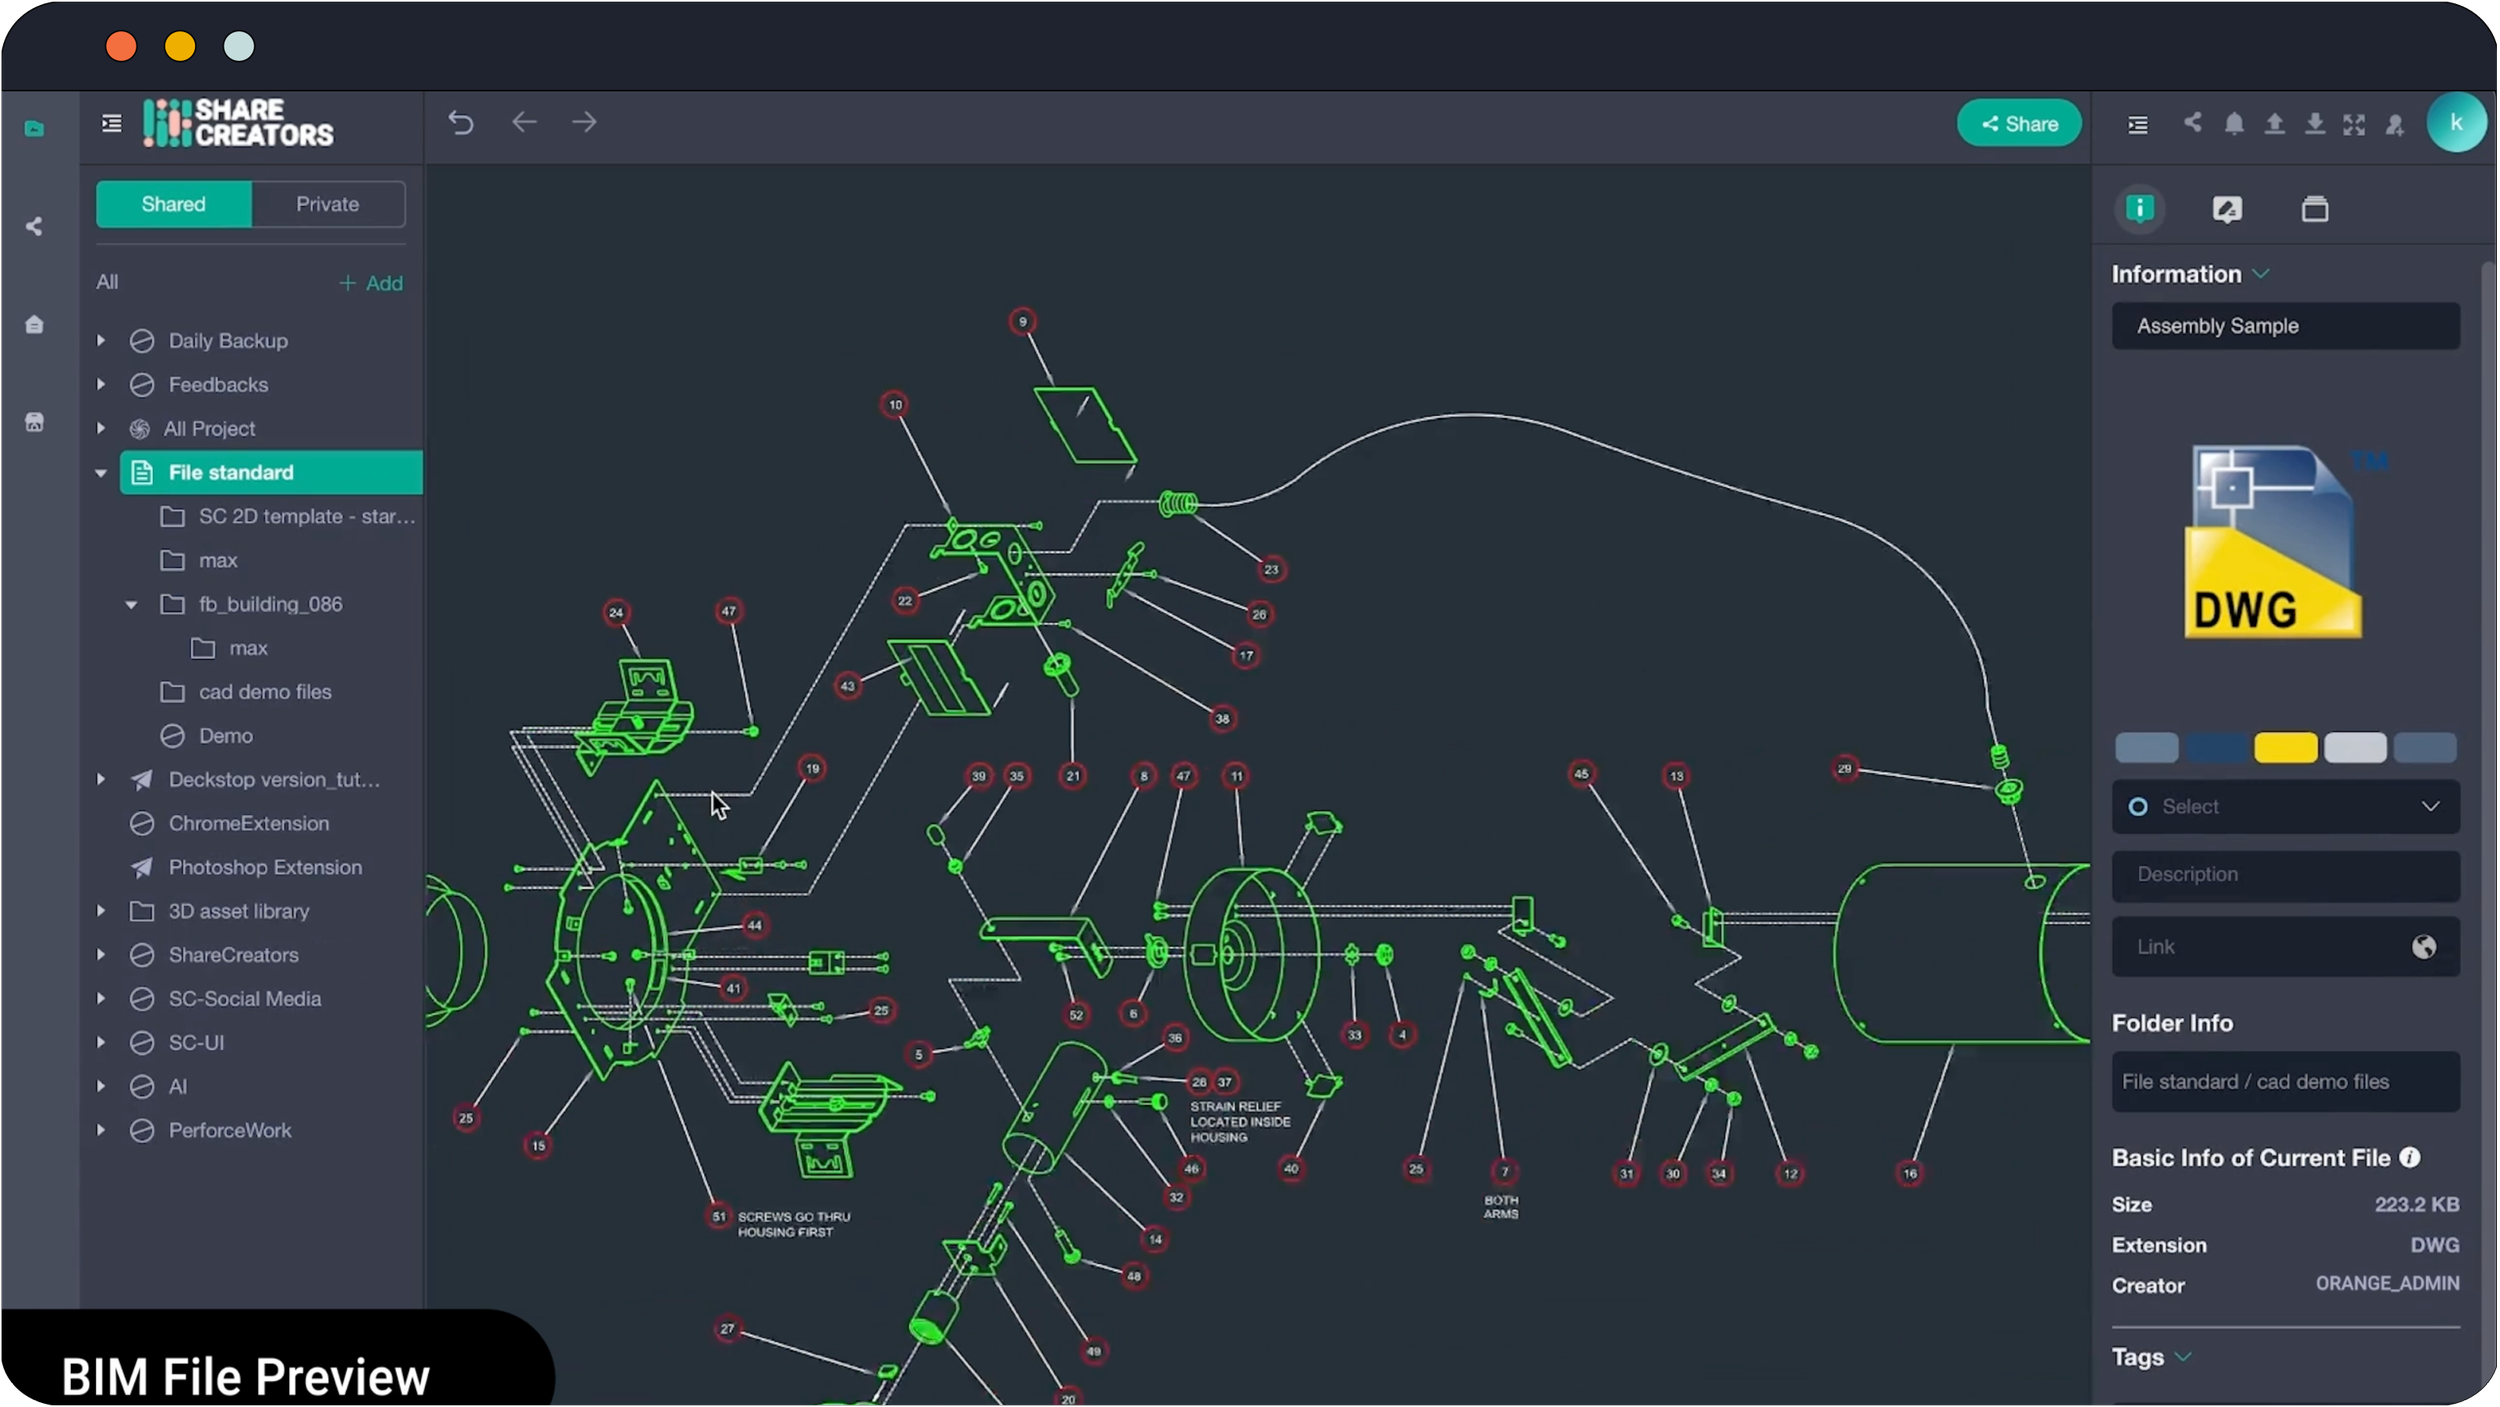The width and height of the screenshot is (2500, 1407).
Task: Open the version history stack icon
Action: point(2314,209)
